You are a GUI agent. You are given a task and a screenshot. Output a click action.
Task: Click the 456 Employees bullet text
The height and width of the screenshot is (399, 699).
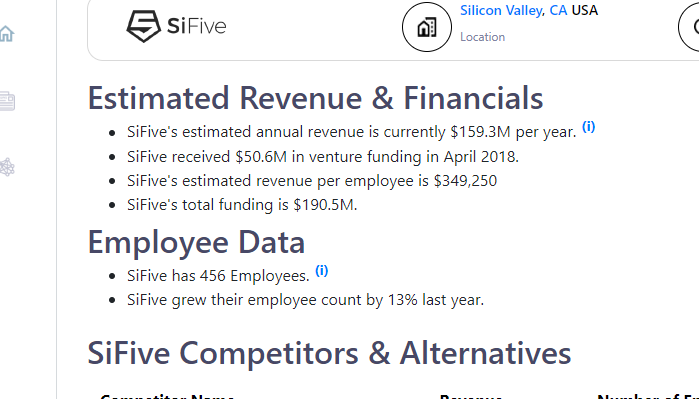[218, 276]
